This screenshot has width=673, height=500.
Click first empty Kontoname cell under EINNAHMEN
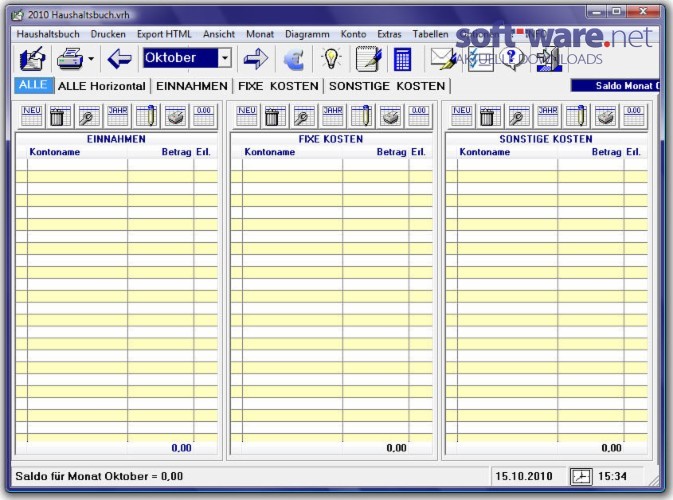pos(77,164)
